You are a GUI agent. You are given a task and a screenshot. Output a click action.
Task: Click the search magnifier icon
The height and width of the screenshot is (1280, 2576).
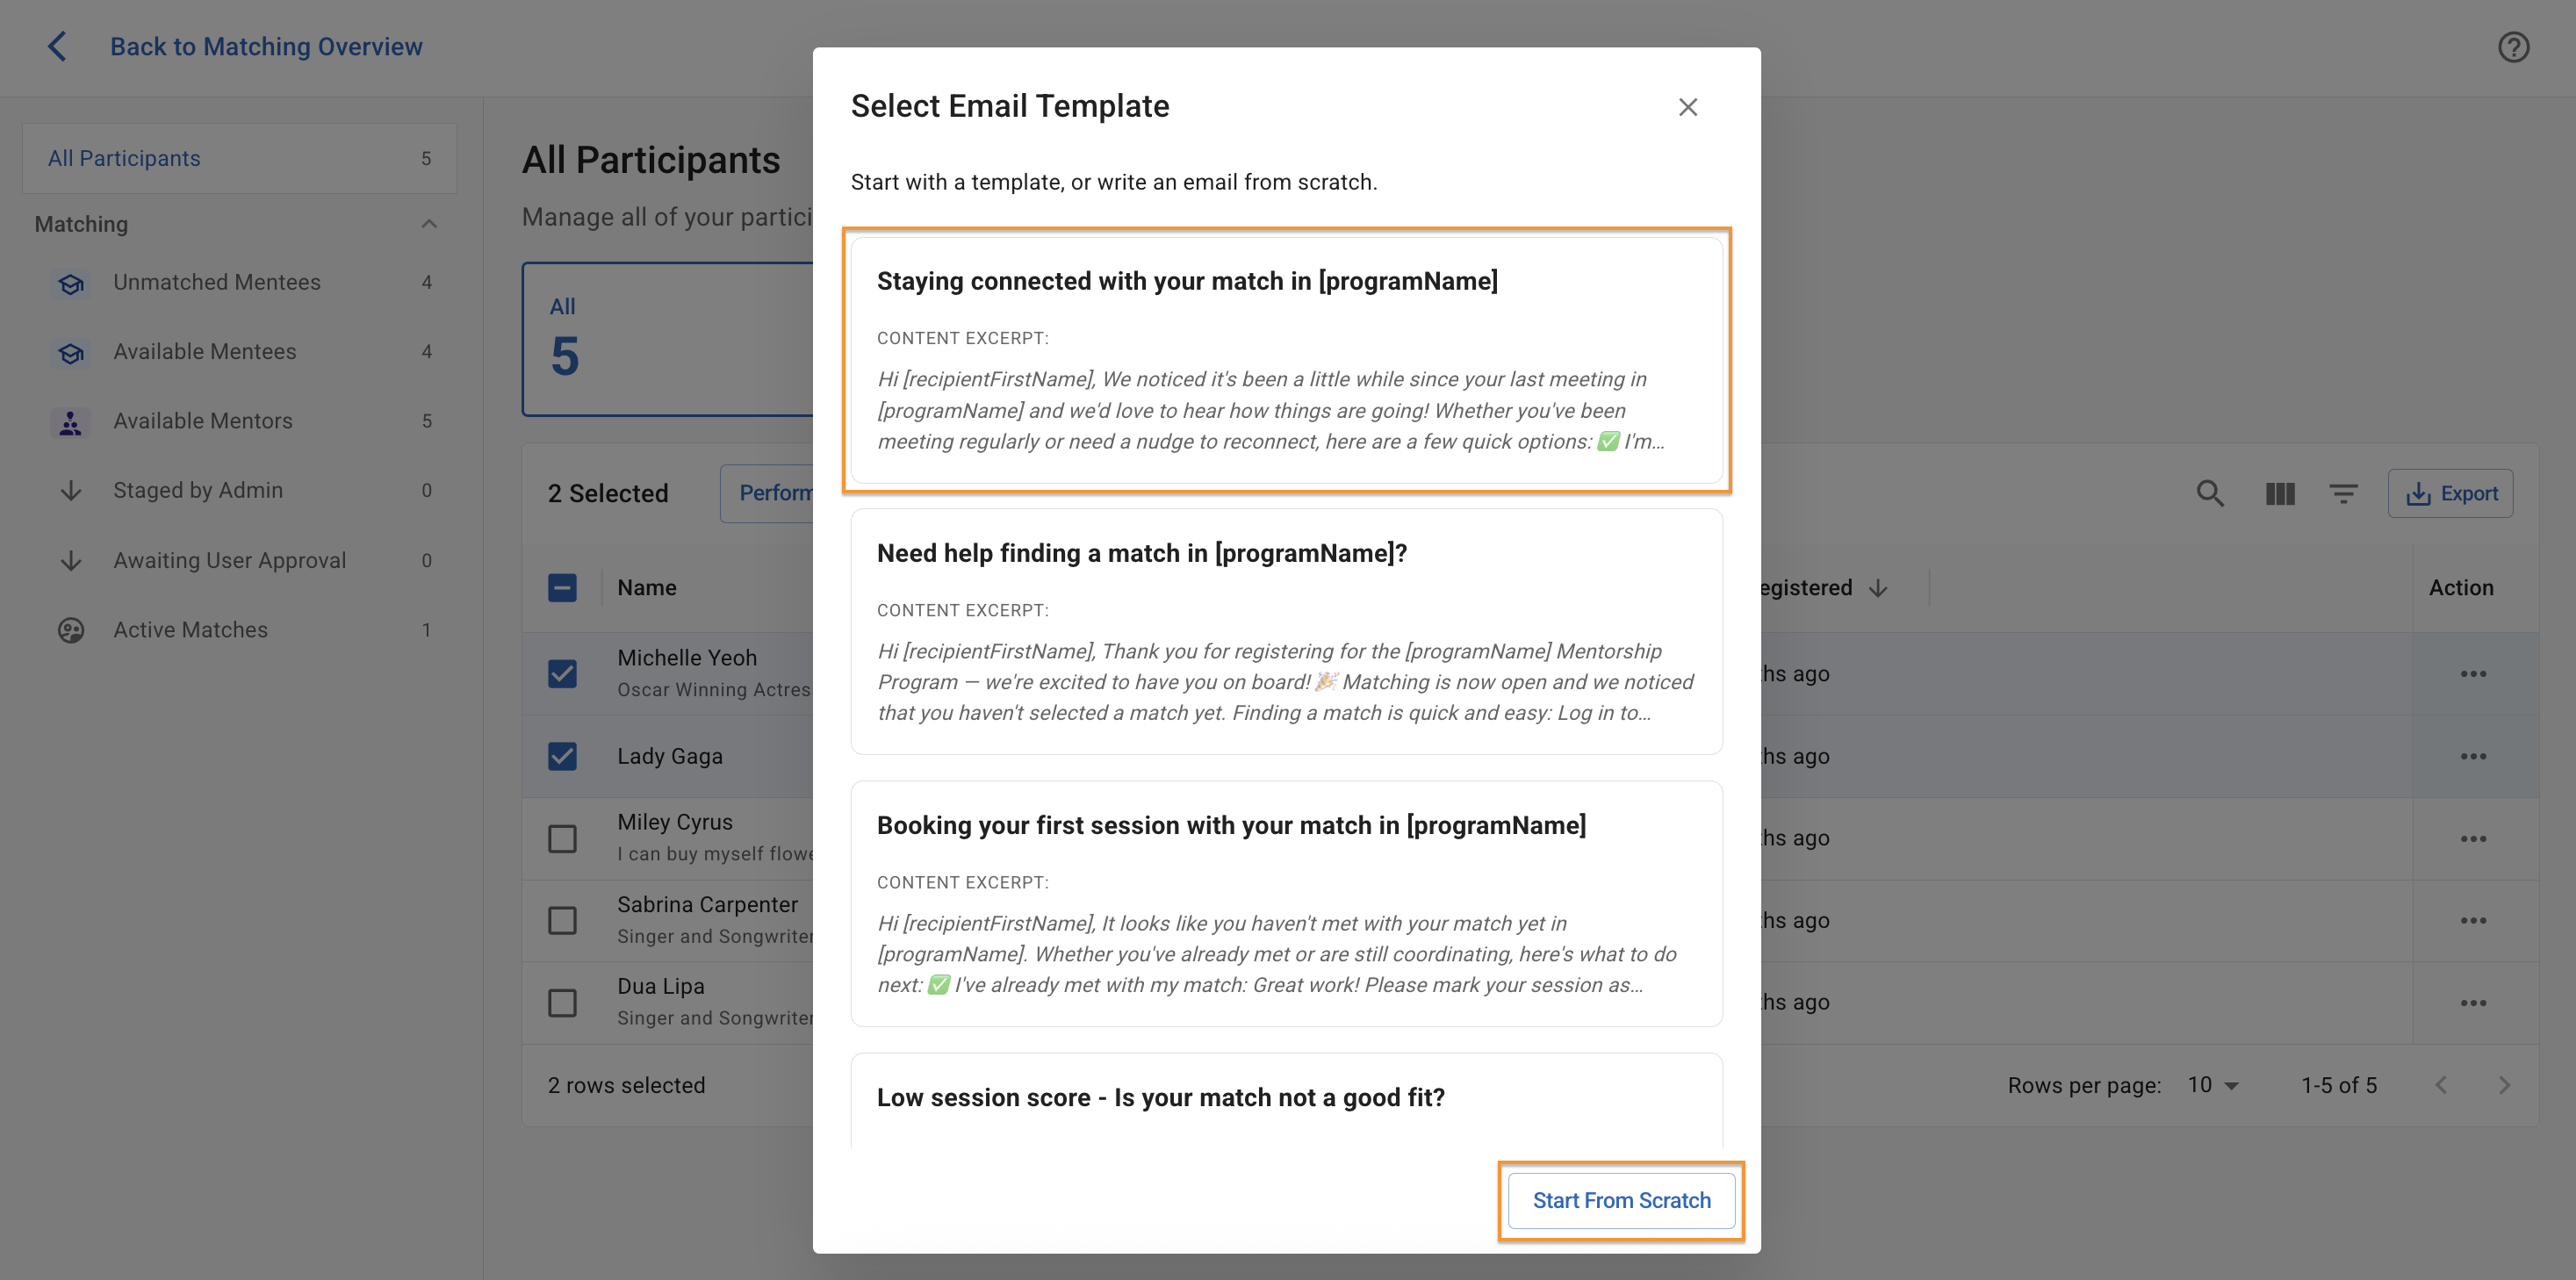pos(2210,493)
